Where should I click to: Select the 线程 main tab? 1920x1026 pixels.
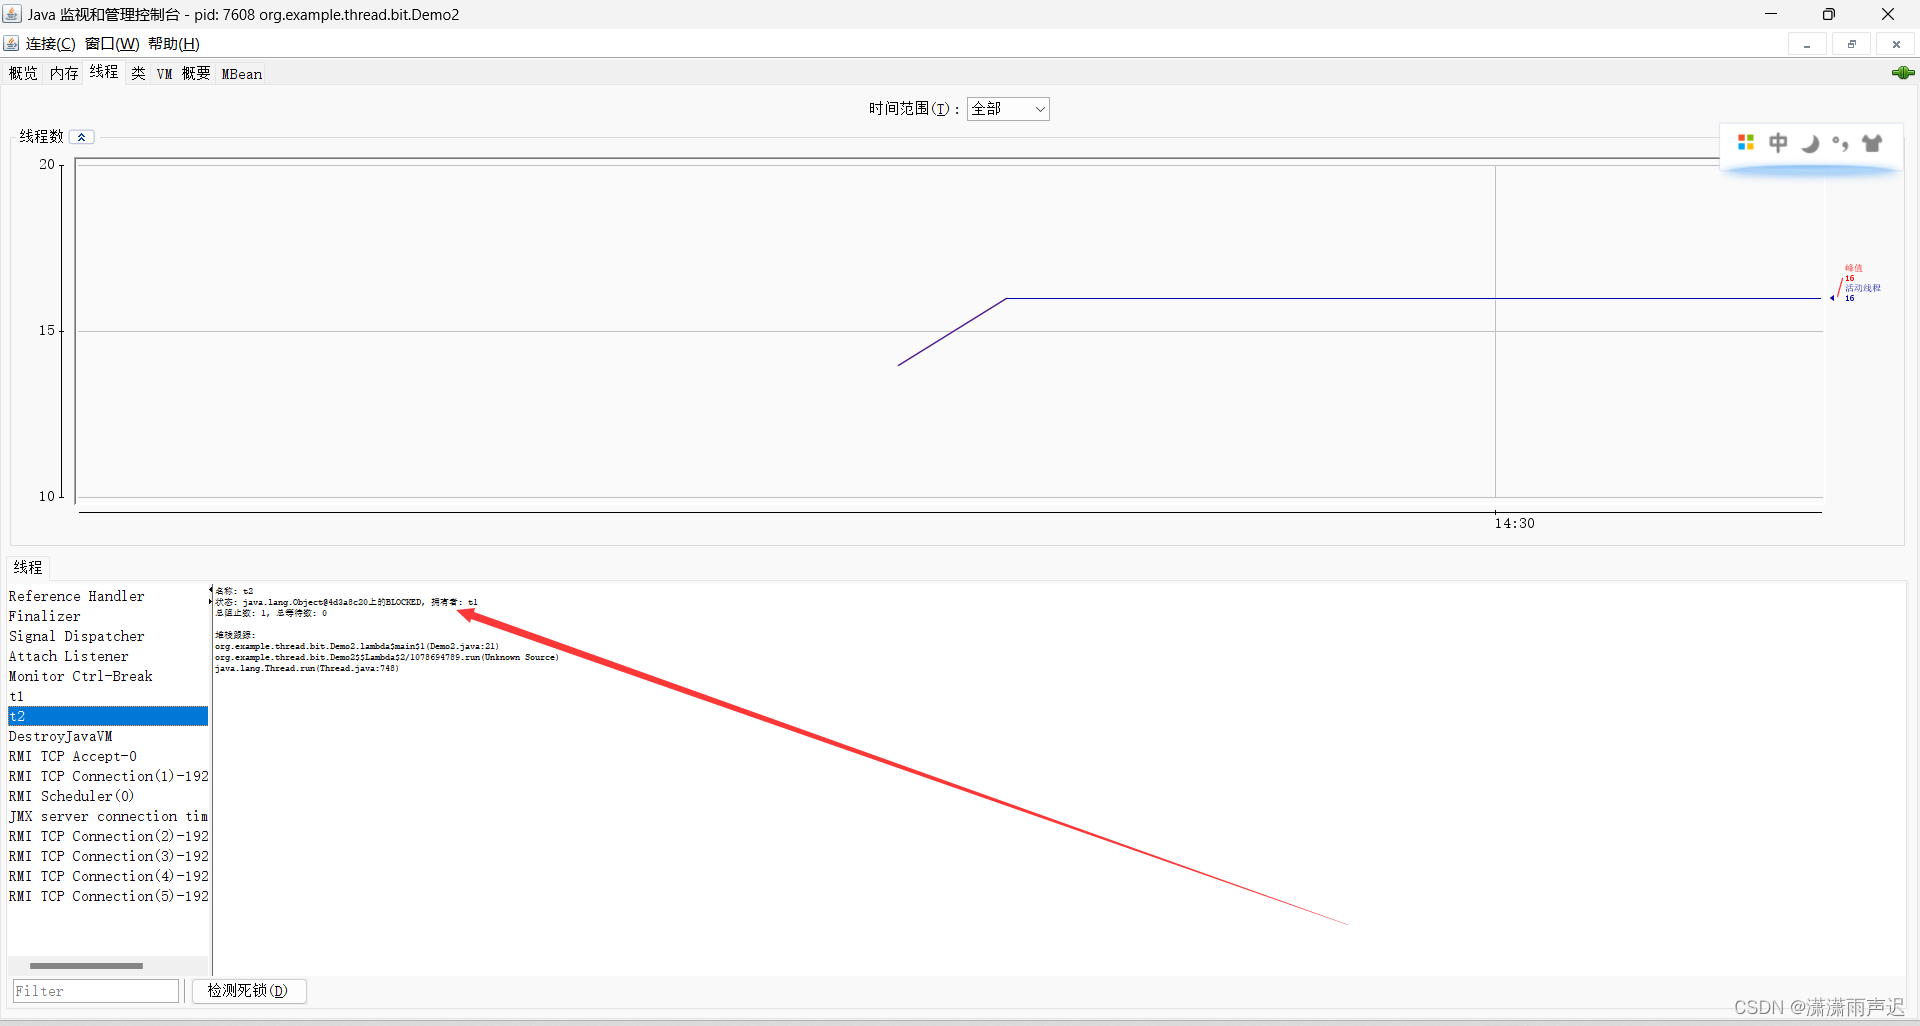[104, 72]
